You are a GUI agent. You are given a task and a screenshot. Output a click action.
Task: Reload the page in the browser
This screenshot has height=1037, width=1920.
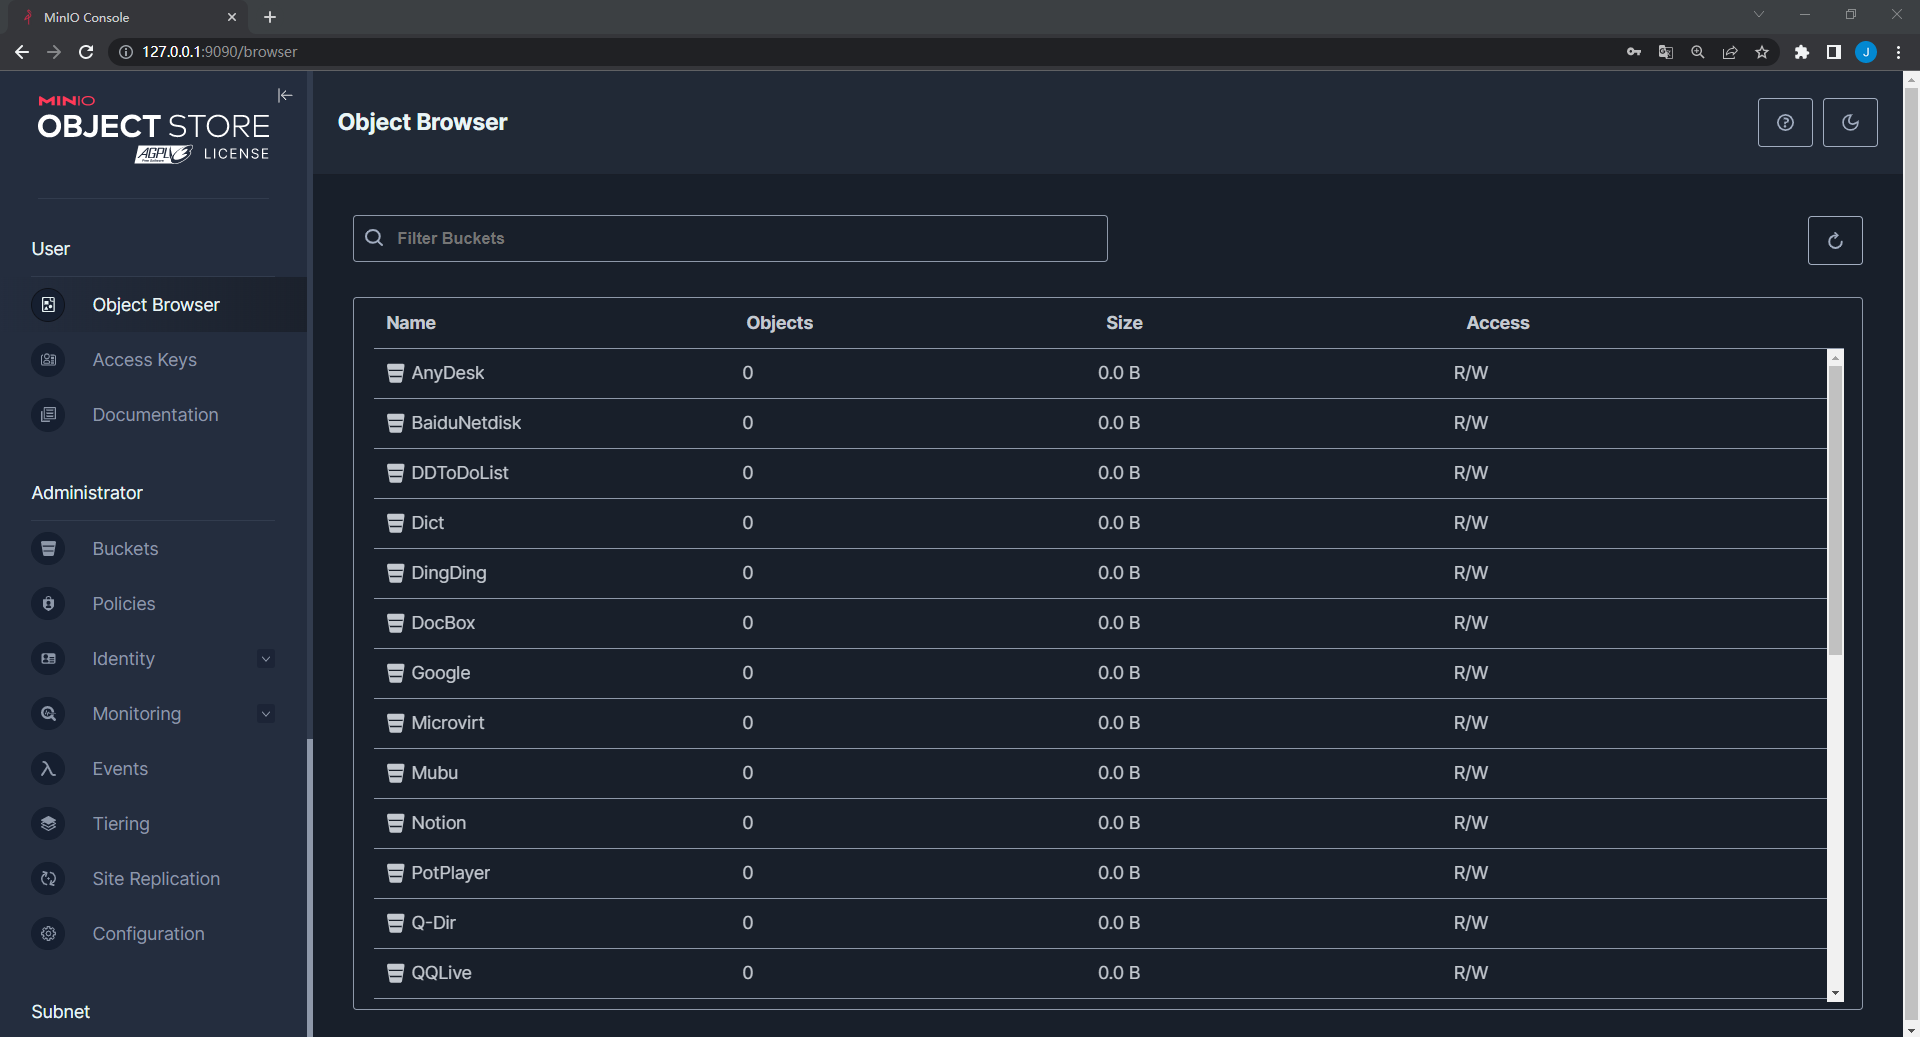click(x=86, y=52)
